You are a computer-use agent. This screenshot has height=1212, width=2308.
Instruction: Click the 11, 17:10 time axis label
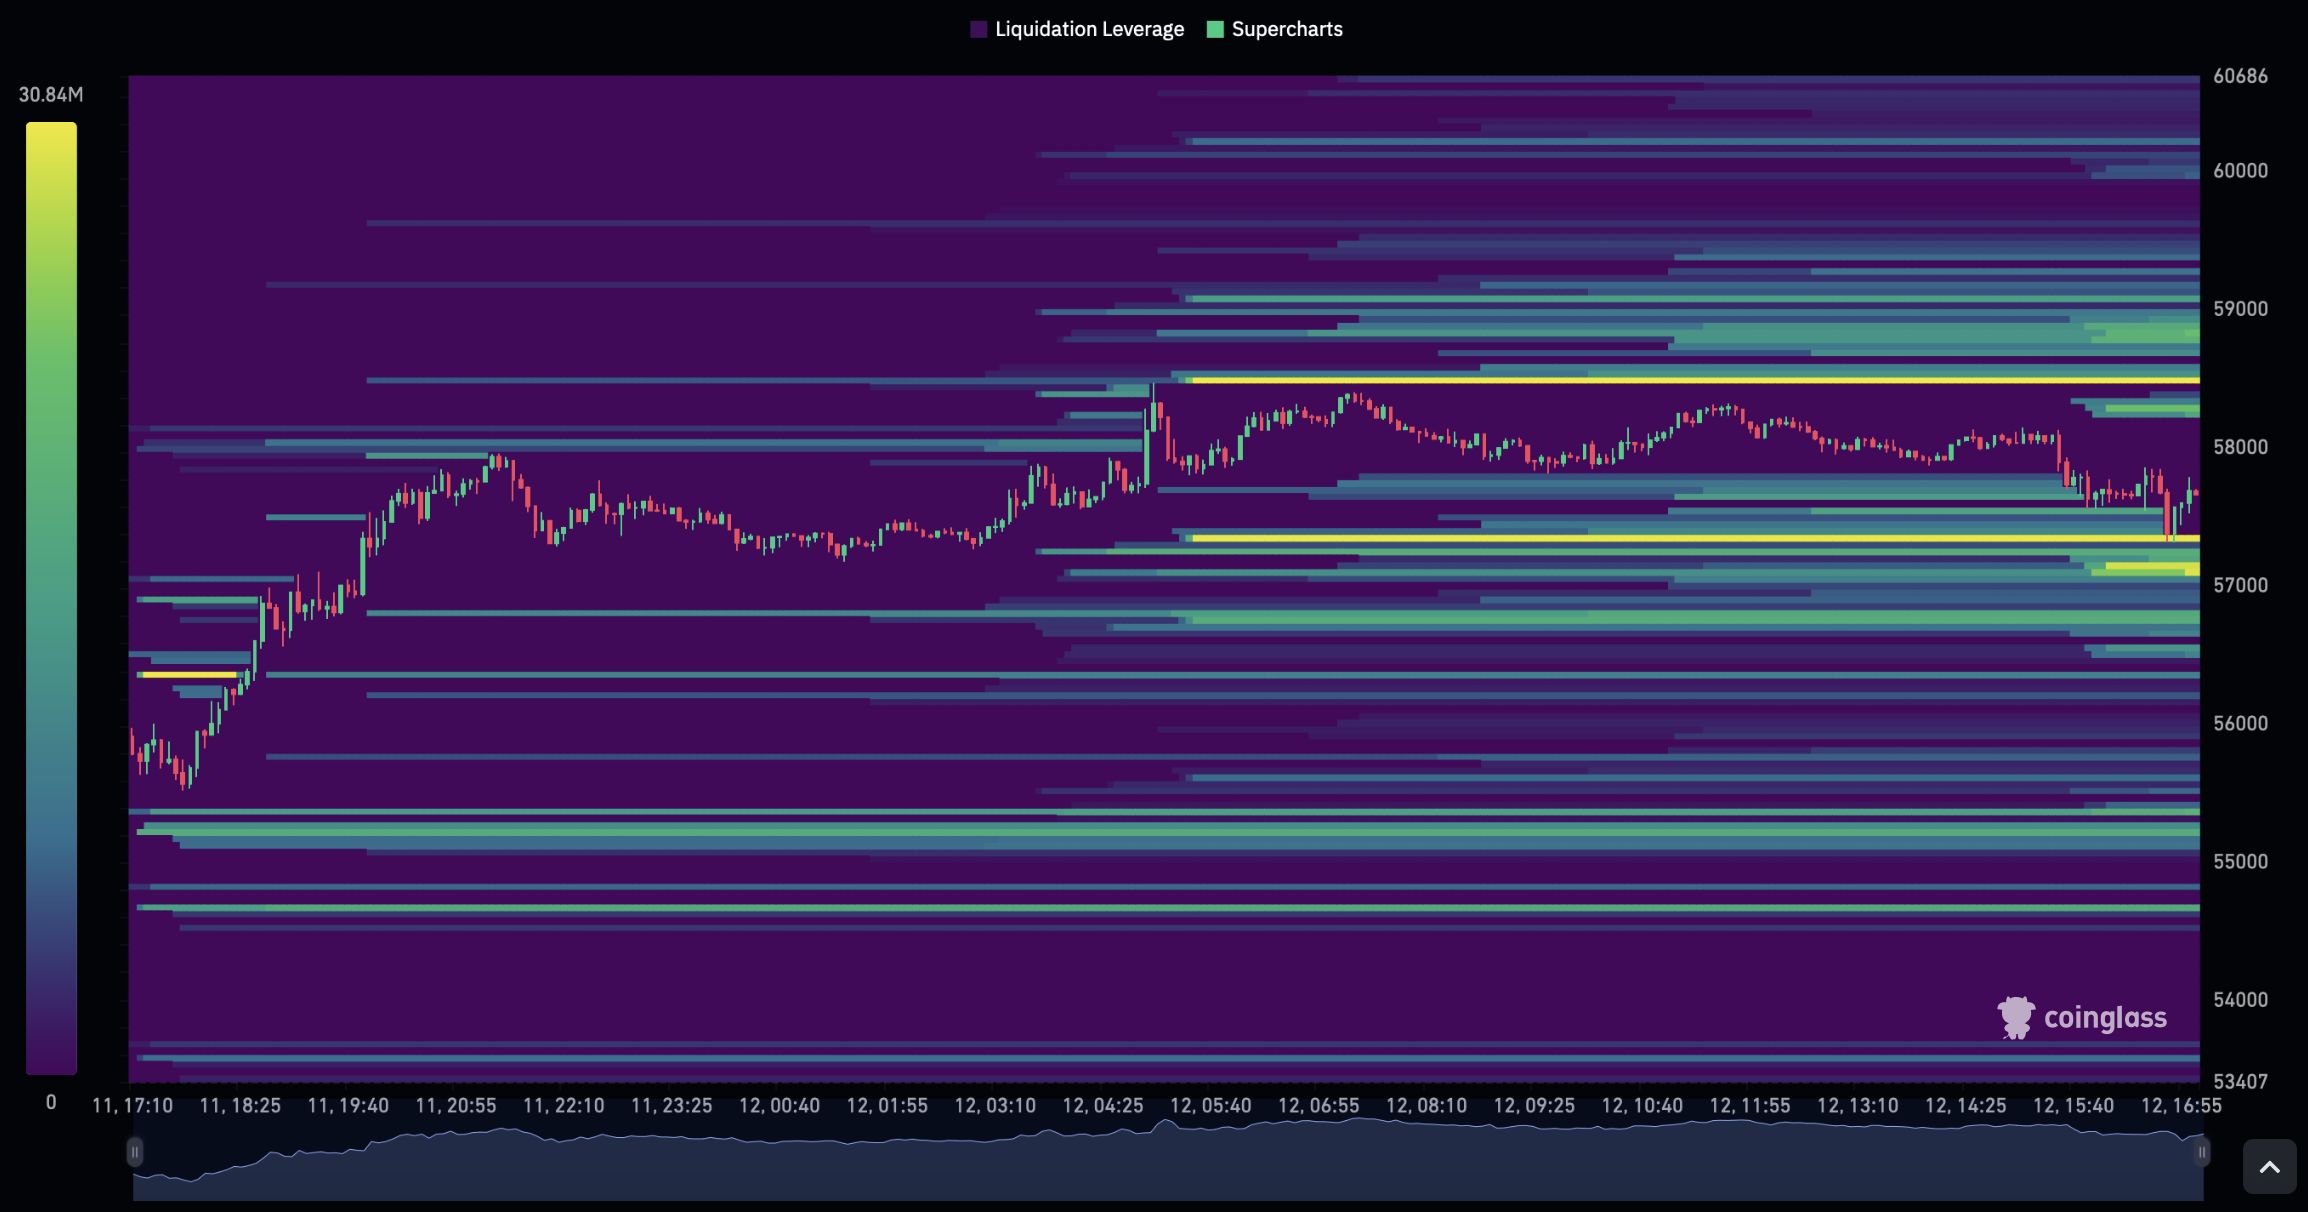click(132, 1106)
